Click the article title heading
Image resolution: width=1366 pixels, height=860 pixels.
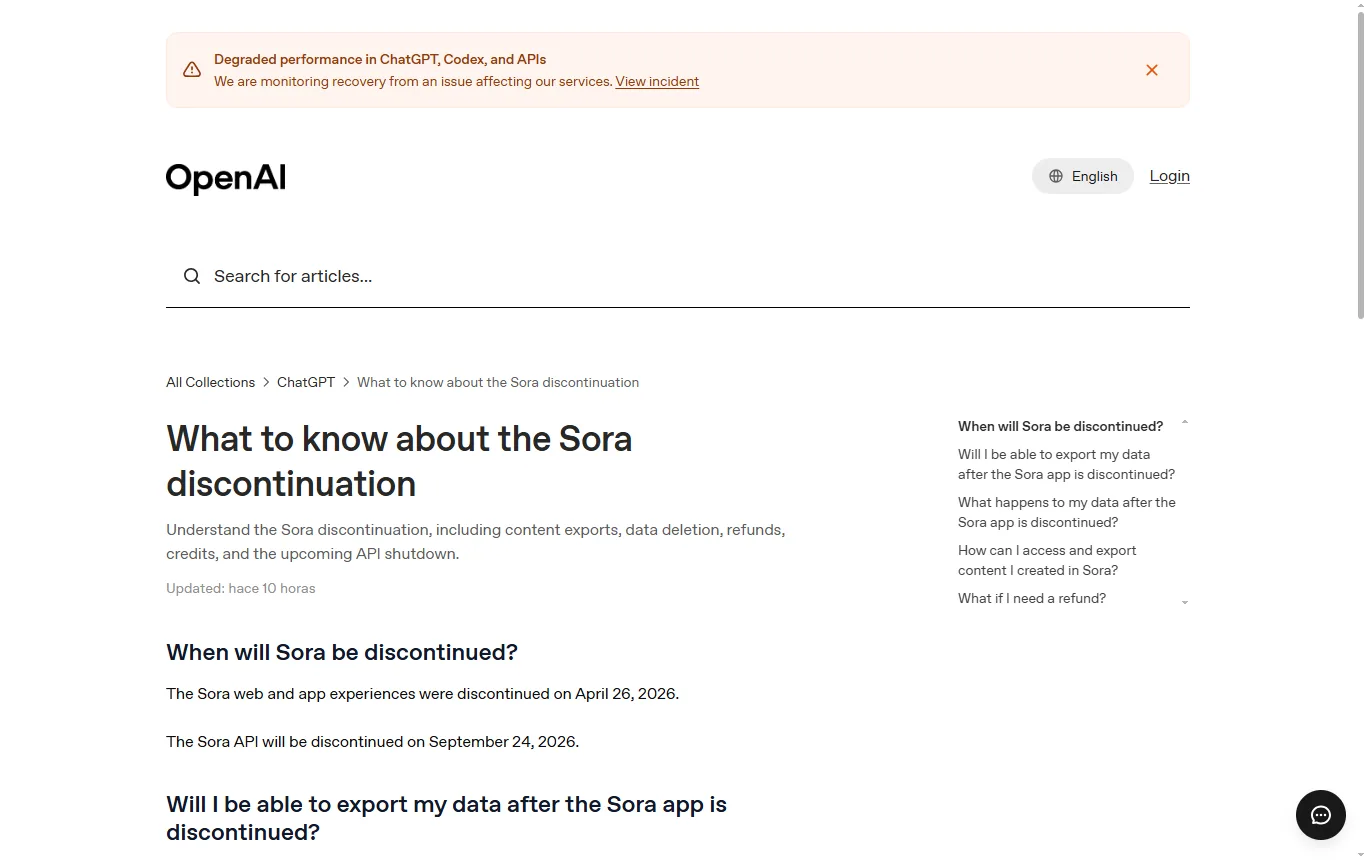pyautogui.click(x=399, y=461)
